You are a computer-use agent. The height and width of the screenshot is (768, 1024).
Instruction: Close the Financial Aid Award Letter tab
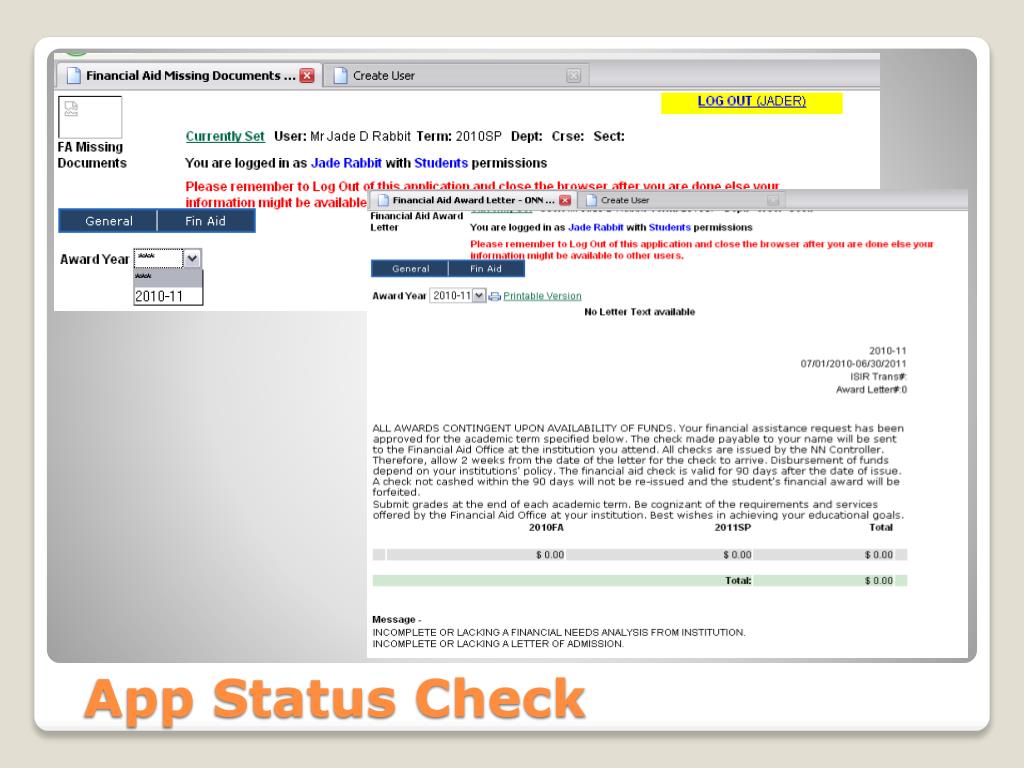pyautogui.click(x=566, y=200)
